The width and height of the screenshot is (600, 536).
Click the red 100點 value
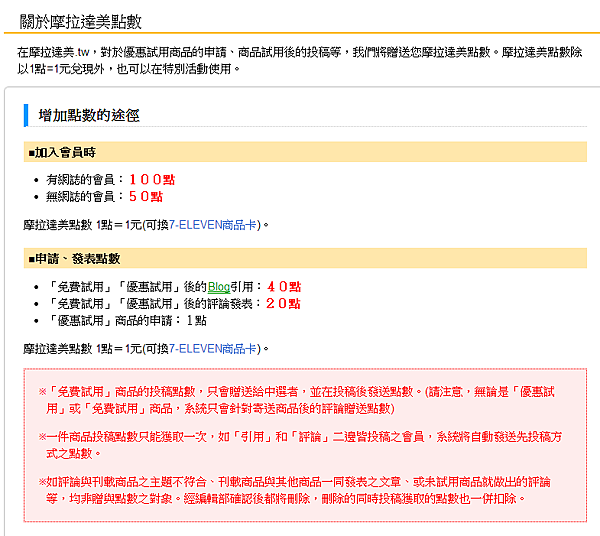click(x=152, y=179)
